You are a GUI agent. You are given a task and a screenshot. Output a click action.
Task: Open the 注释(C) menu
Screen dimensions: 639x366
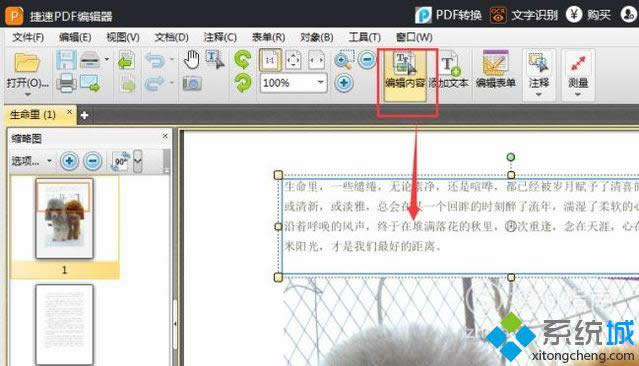(220, 37)
